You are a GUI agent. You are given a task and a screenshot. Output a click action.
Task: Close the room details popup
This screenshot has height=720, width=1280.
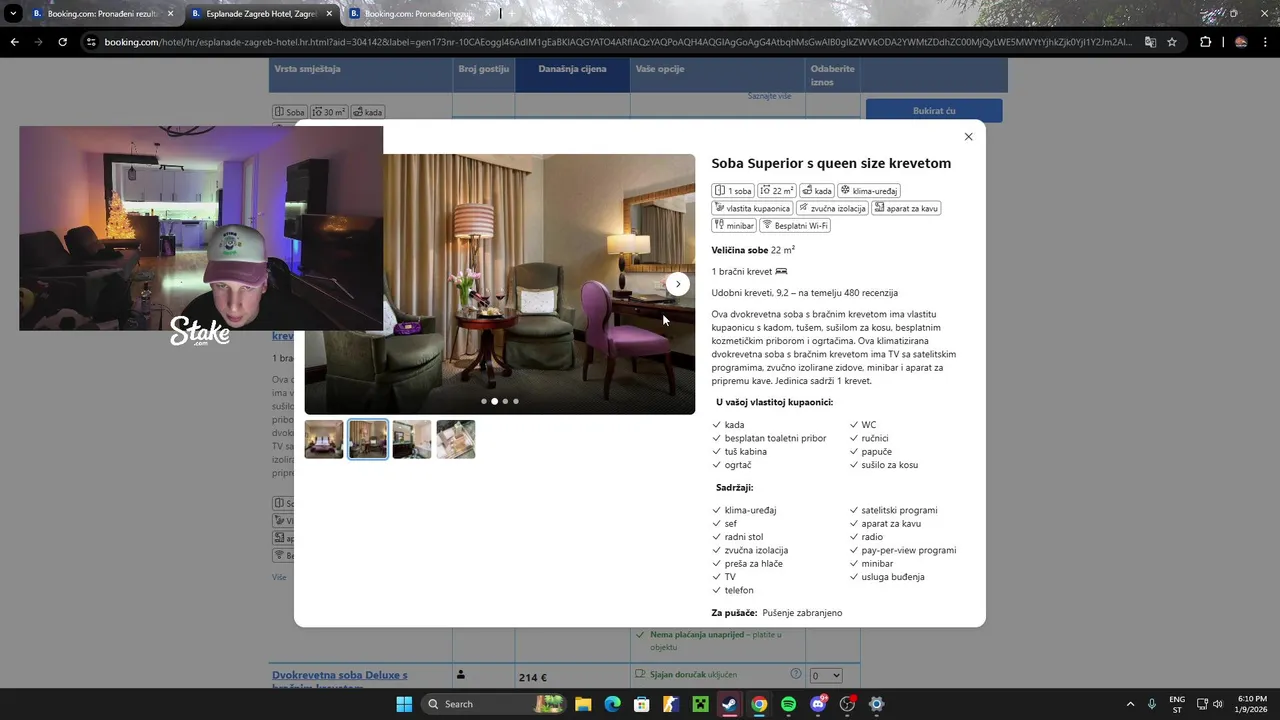click(968, 137)
